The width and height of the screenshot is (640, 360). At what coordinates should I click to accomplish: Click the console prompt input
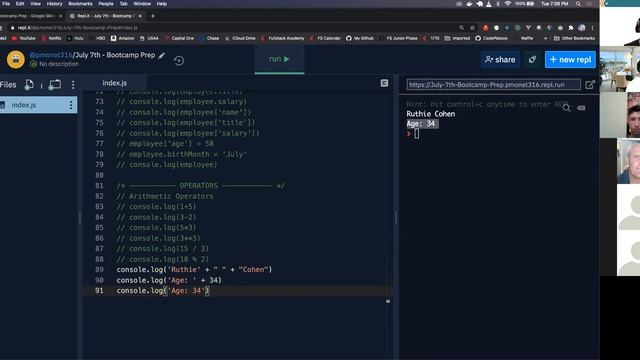pos(416,134)
